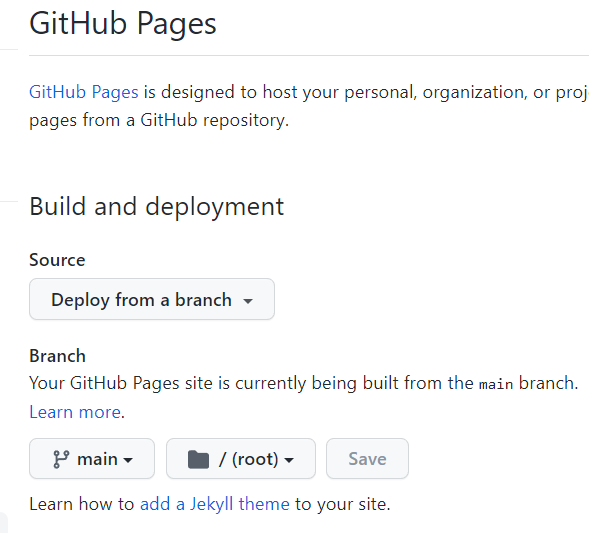The height and width of the screenshot is (533, 589).
Task: Open the Deploy from a branch dropdown
Action: pyautogui.click(x=152, y=299)
